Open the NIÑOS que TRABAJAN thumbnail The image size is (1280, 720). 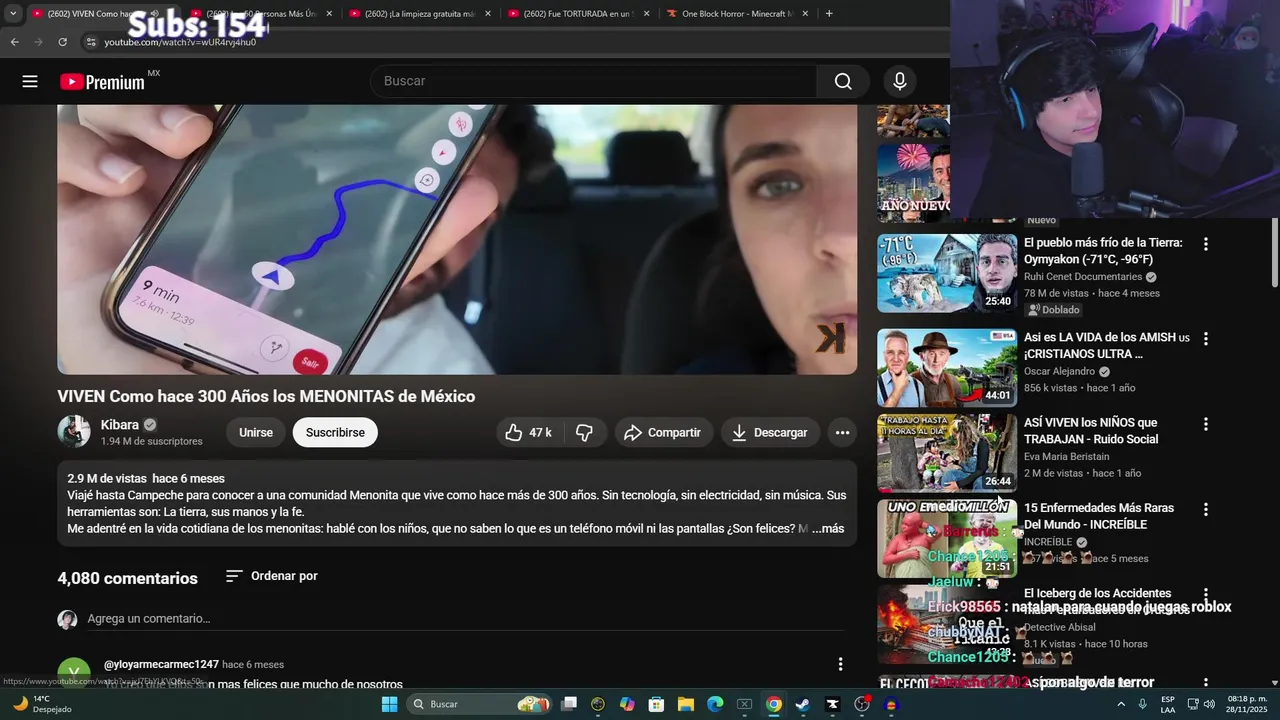coord(947,453)
